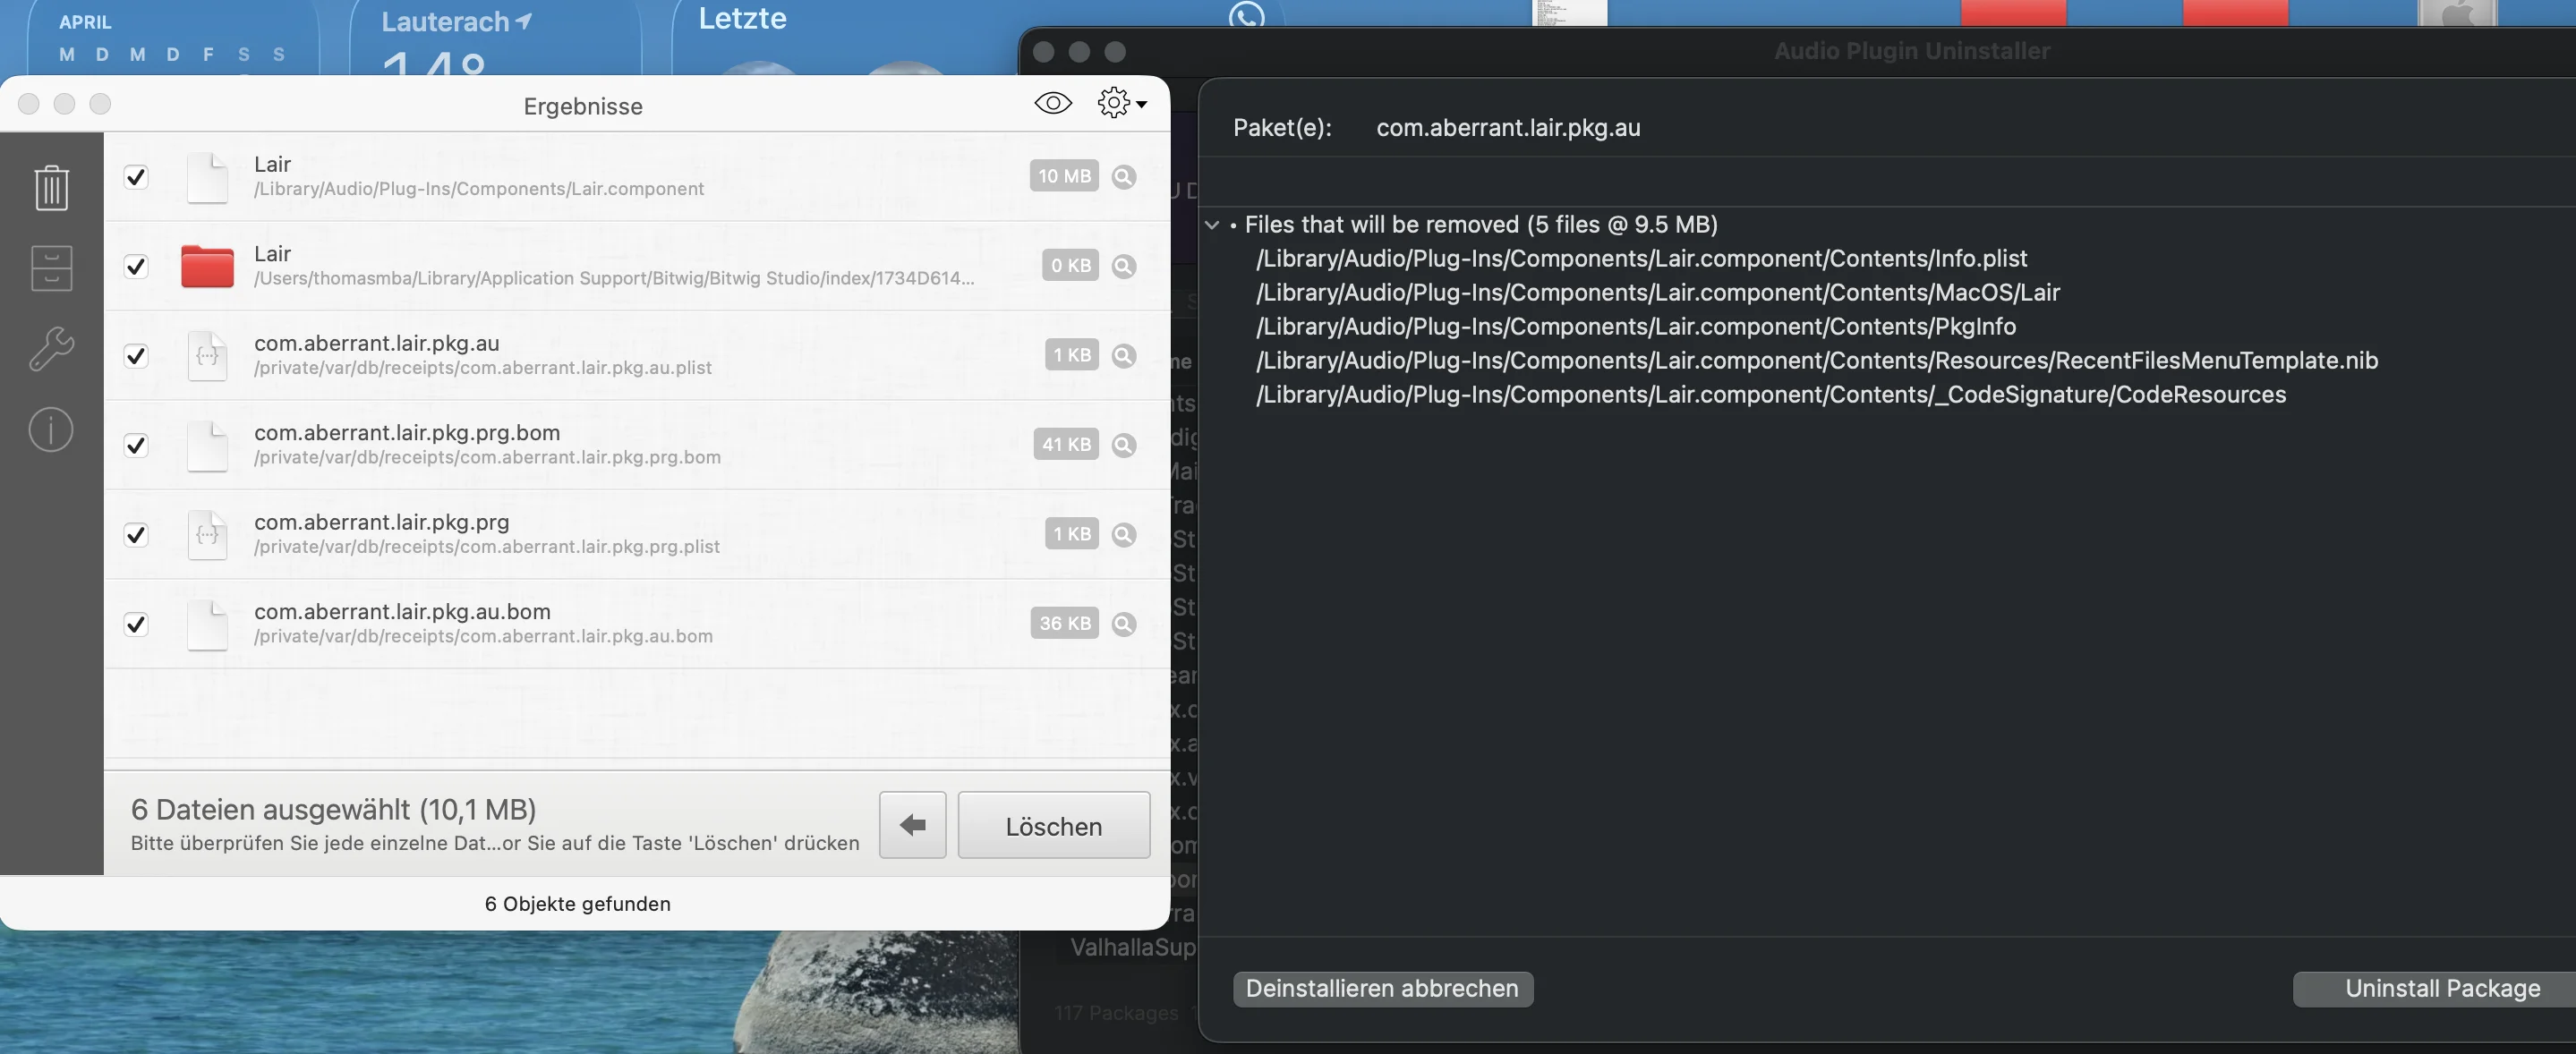Select the RecentFilesMenuTemplate.nib path line
The image size is (2576, 1054).
point(1817,360)
